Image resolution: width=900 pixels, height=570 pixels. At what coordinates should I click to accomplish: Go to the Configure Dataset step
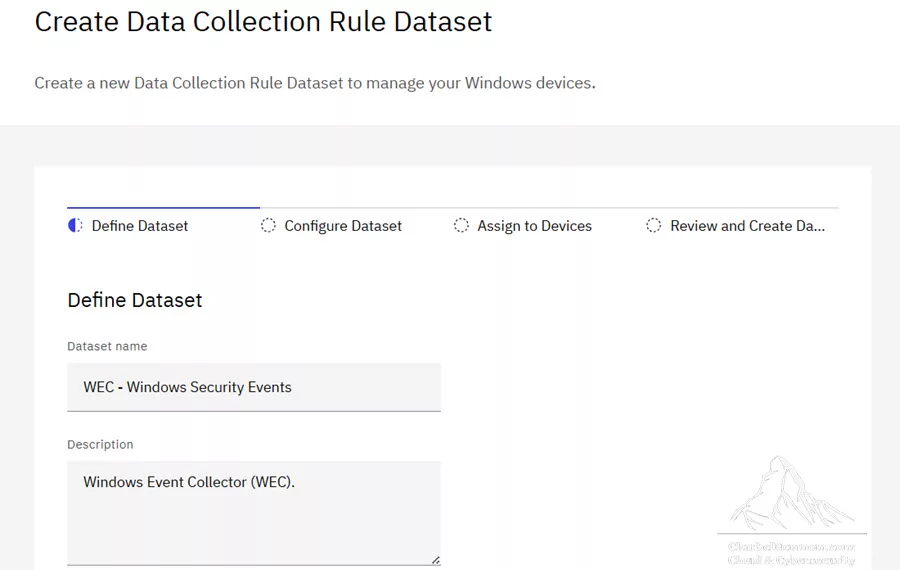[343, 226]
